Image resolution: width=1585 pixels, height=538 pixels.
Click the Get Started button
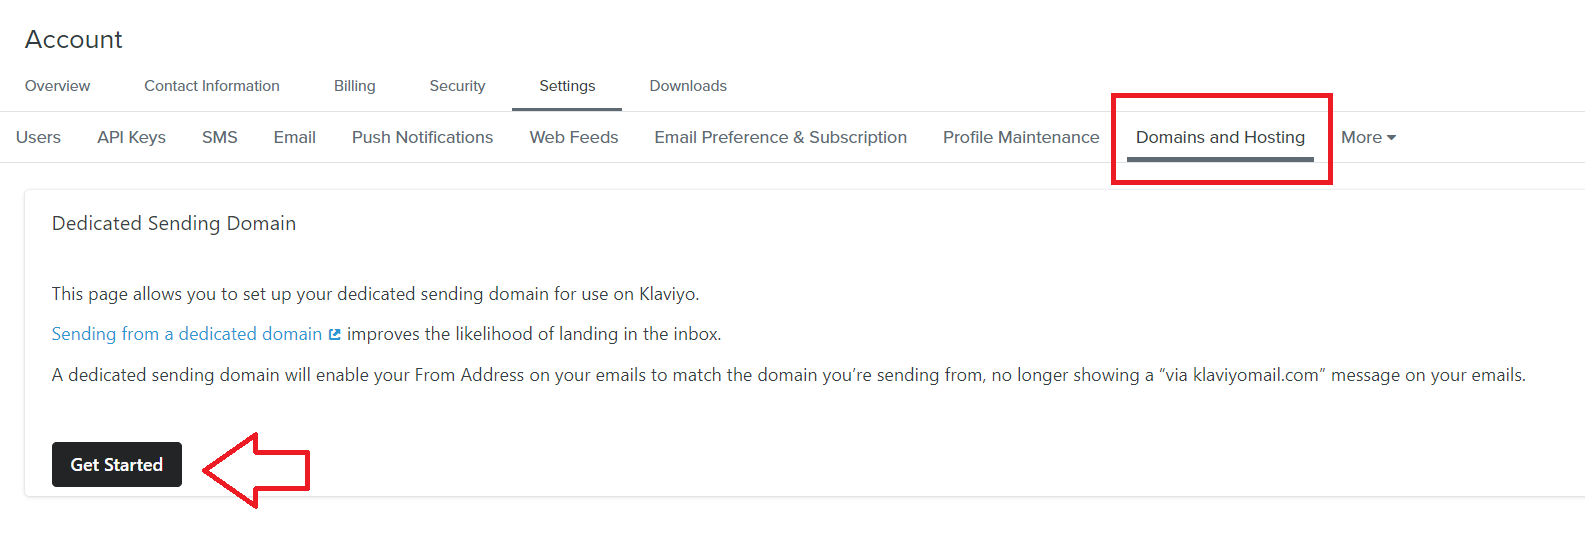117,465
